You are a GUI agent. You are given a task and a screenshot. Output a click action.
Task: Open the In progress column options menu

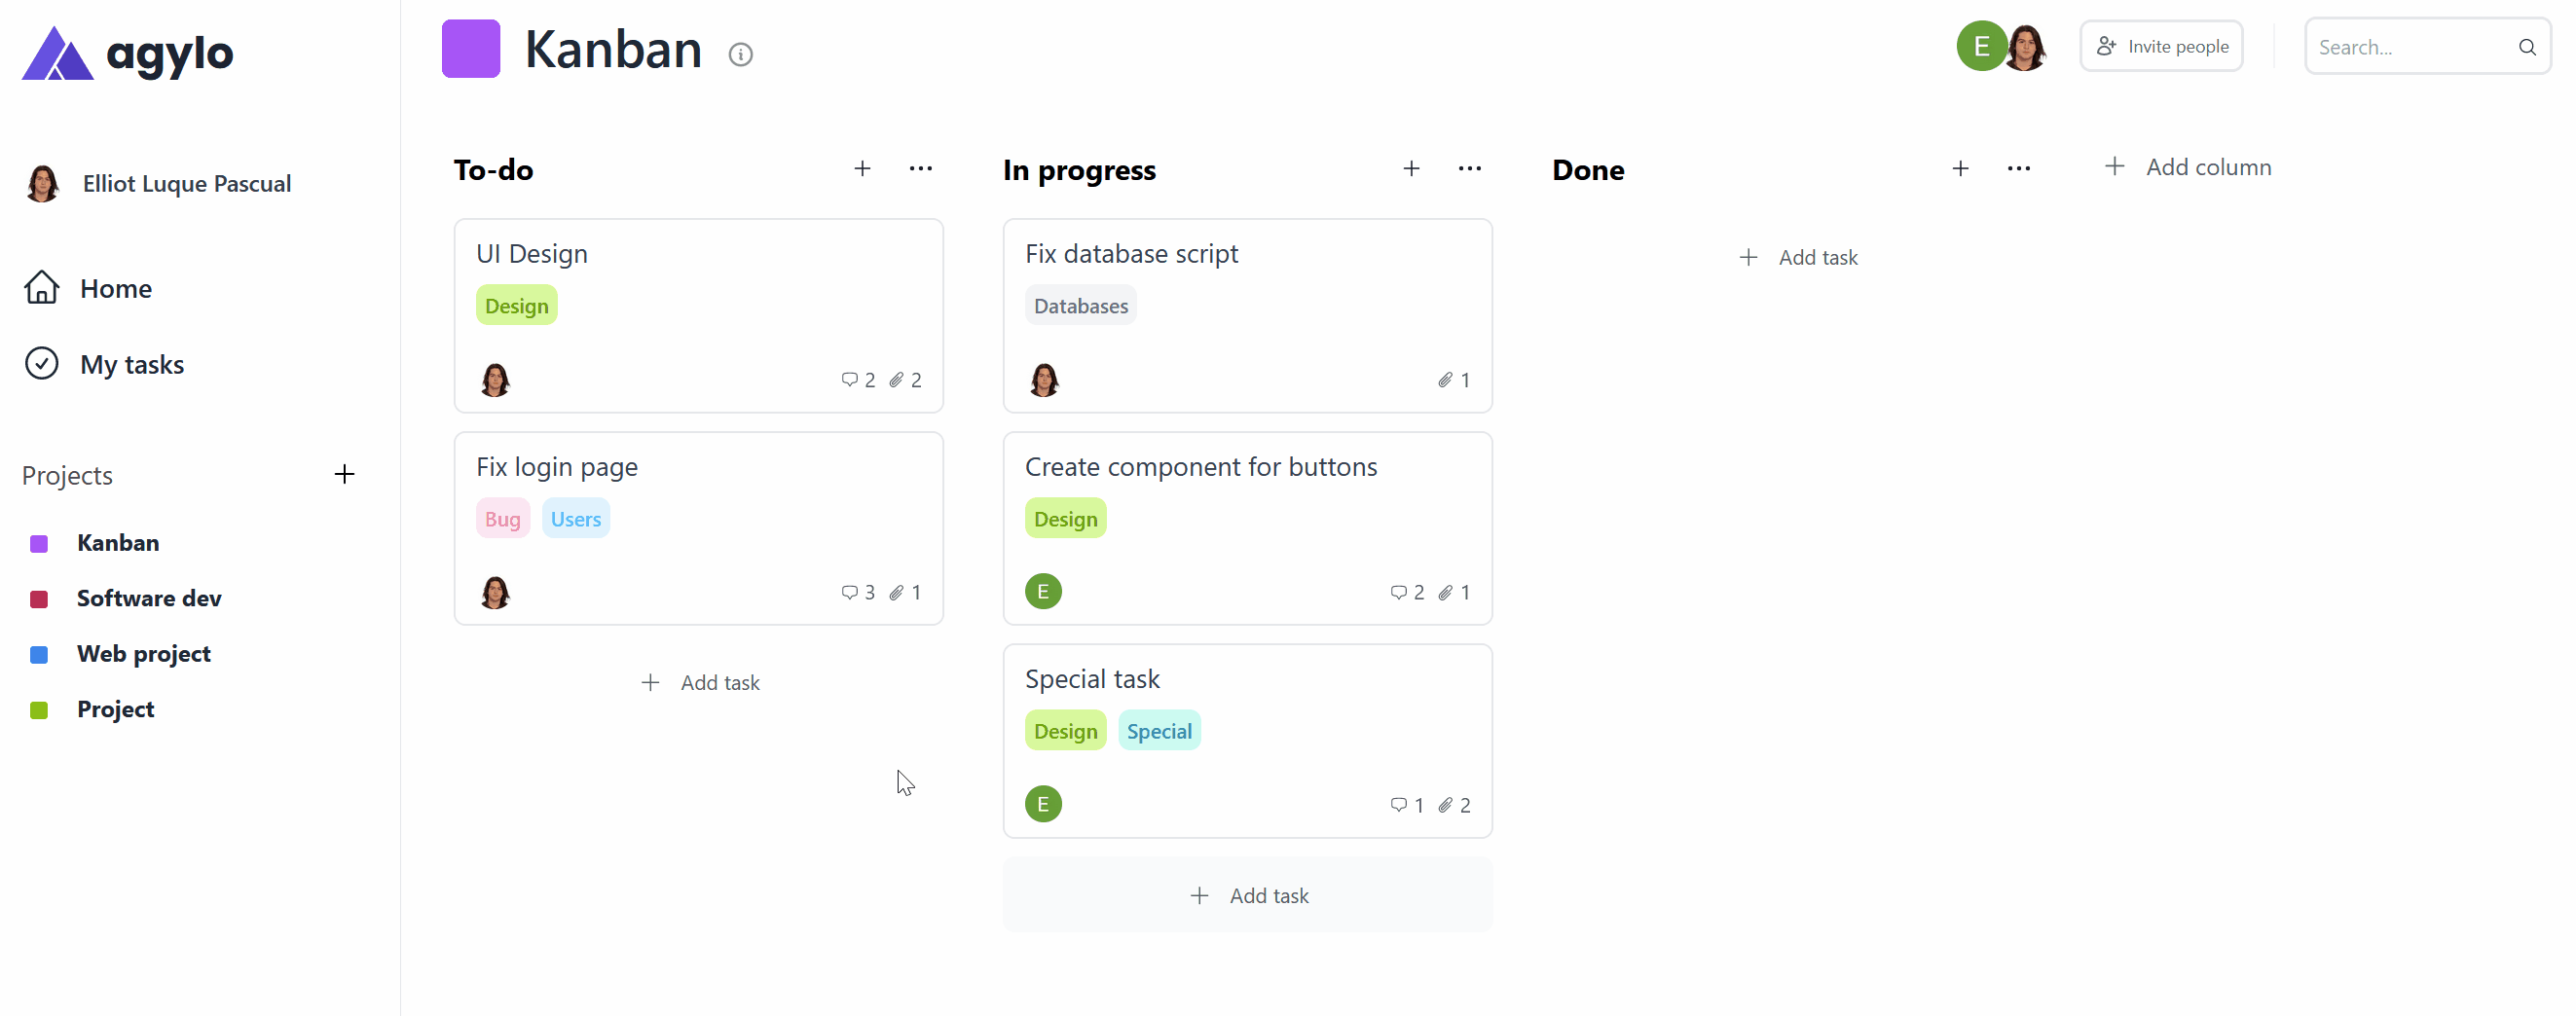pos(1469,169)
